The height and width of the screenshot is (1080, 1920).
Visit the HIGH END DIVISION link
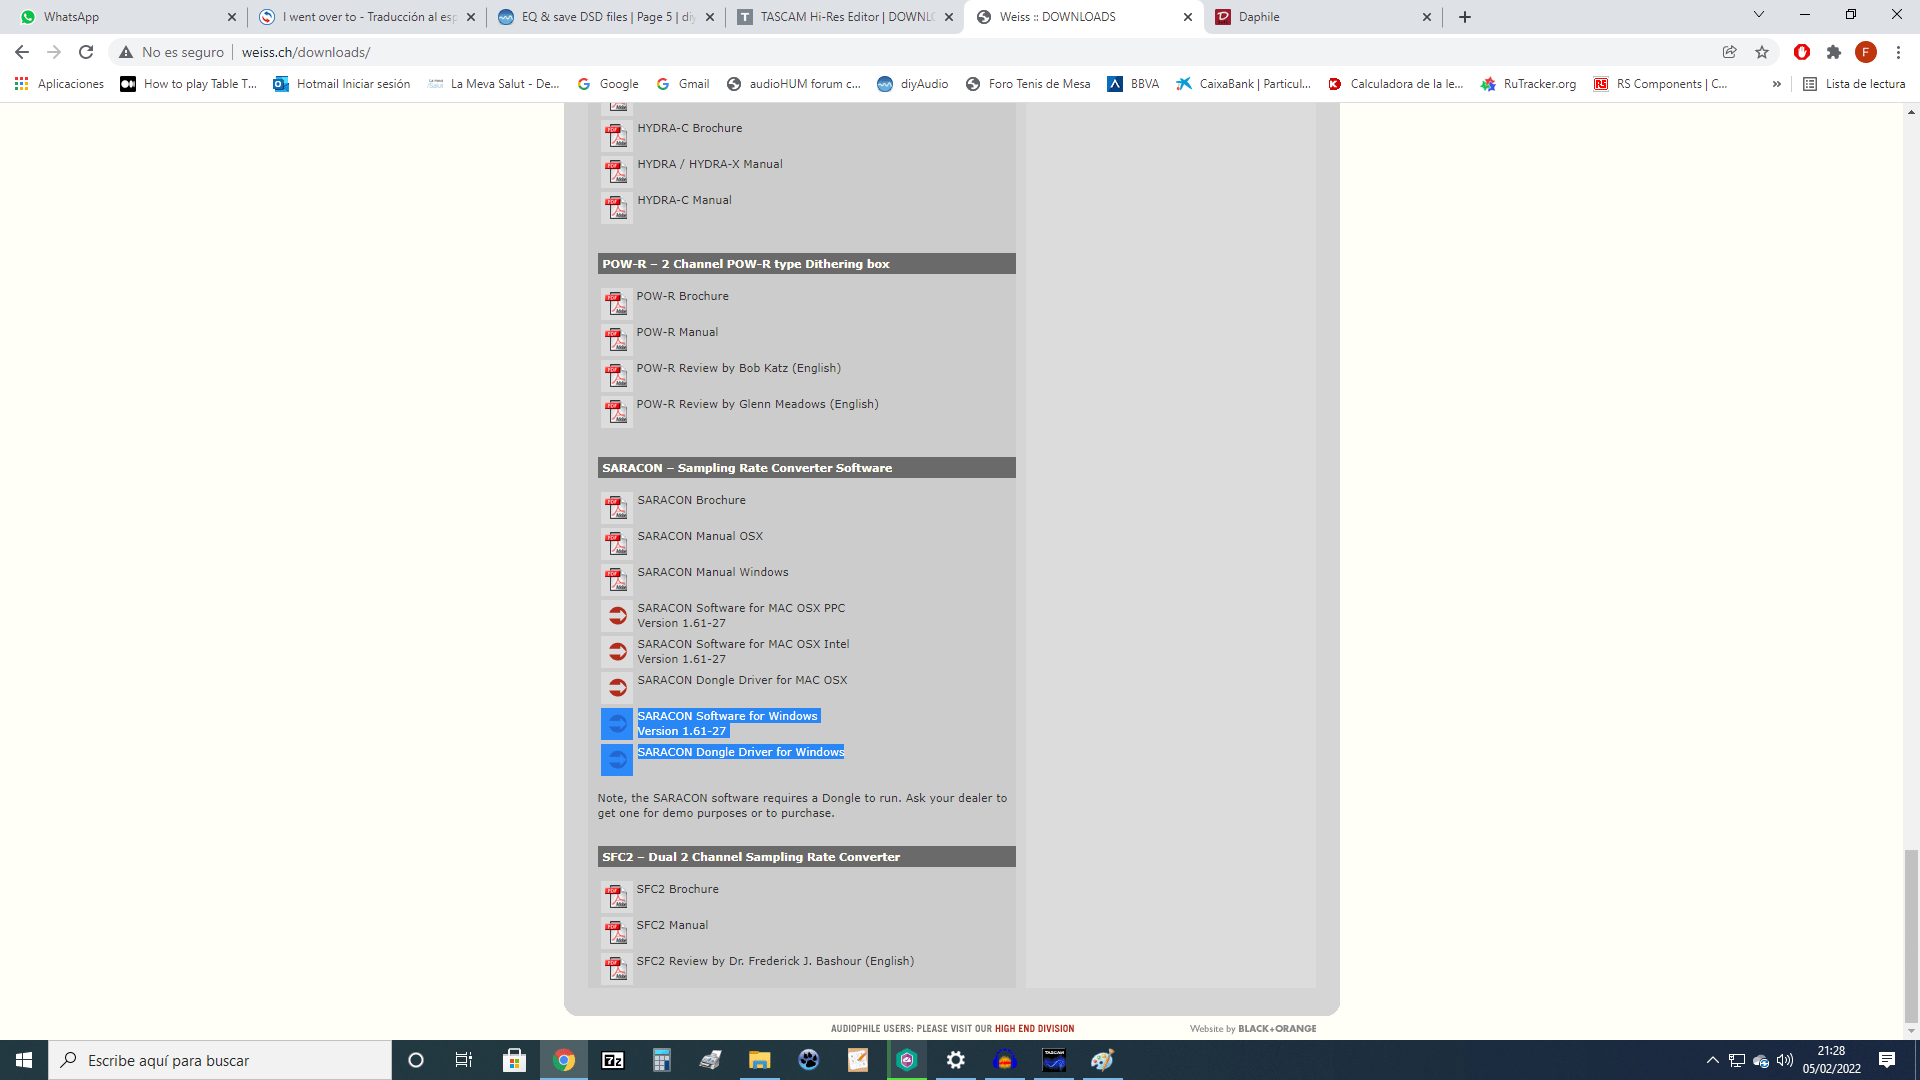click(x=1034, y=1028)
